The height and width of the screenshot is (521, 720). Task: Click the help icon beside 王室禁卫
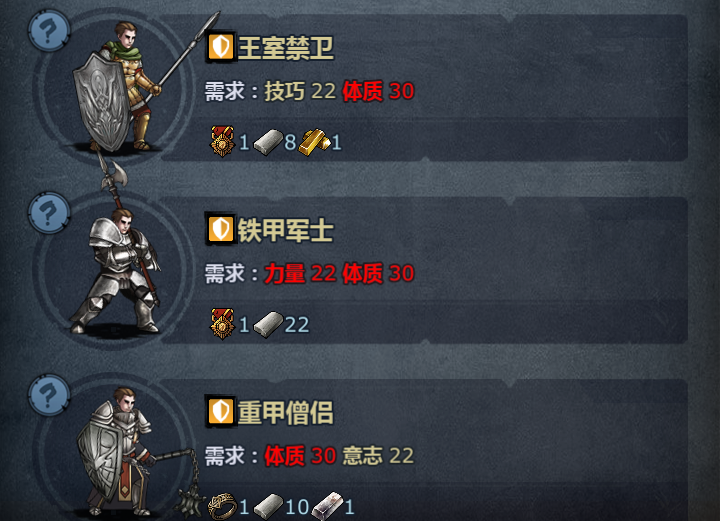[x=49, y=30]
